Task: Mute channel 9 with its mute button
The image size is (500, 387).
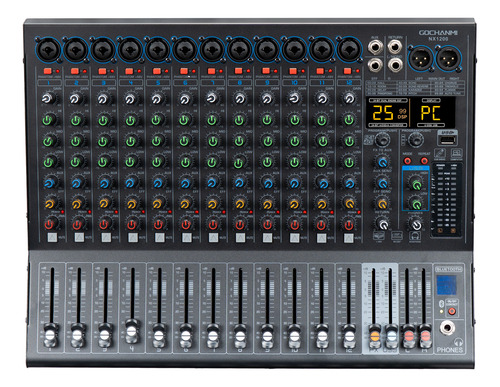Action: click(267, 237)
